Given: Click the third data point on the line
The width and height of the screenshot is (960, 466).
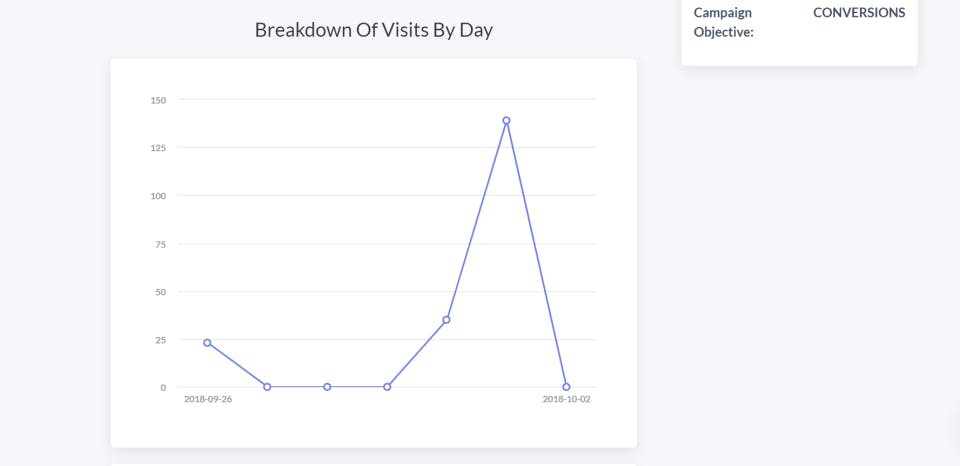Looking at the screenshot, I should coord(327,387).
